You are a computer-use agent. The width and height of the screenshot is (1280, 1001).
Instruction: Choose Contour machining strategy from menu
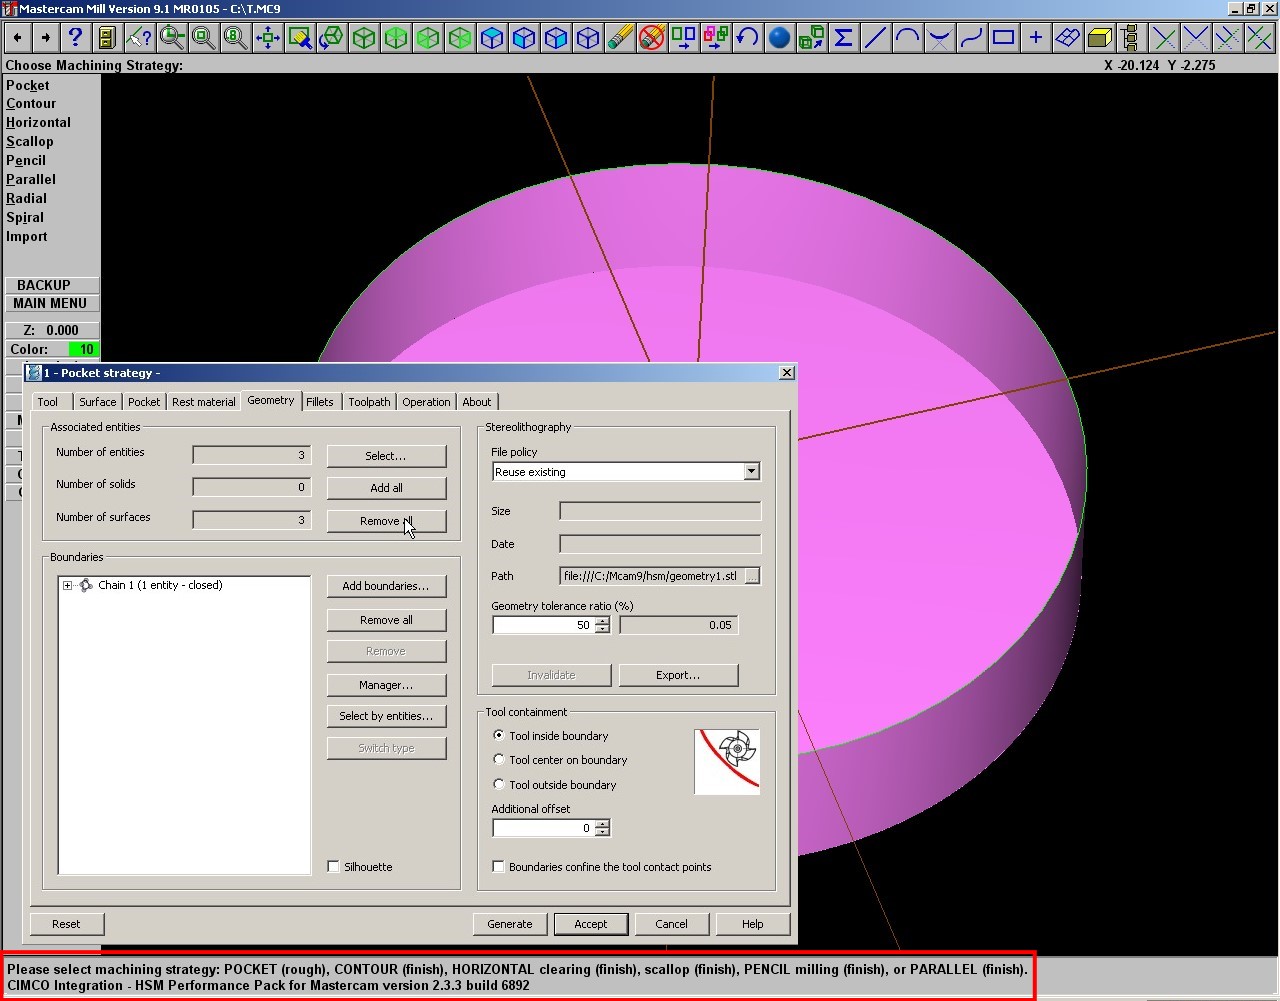31,104
